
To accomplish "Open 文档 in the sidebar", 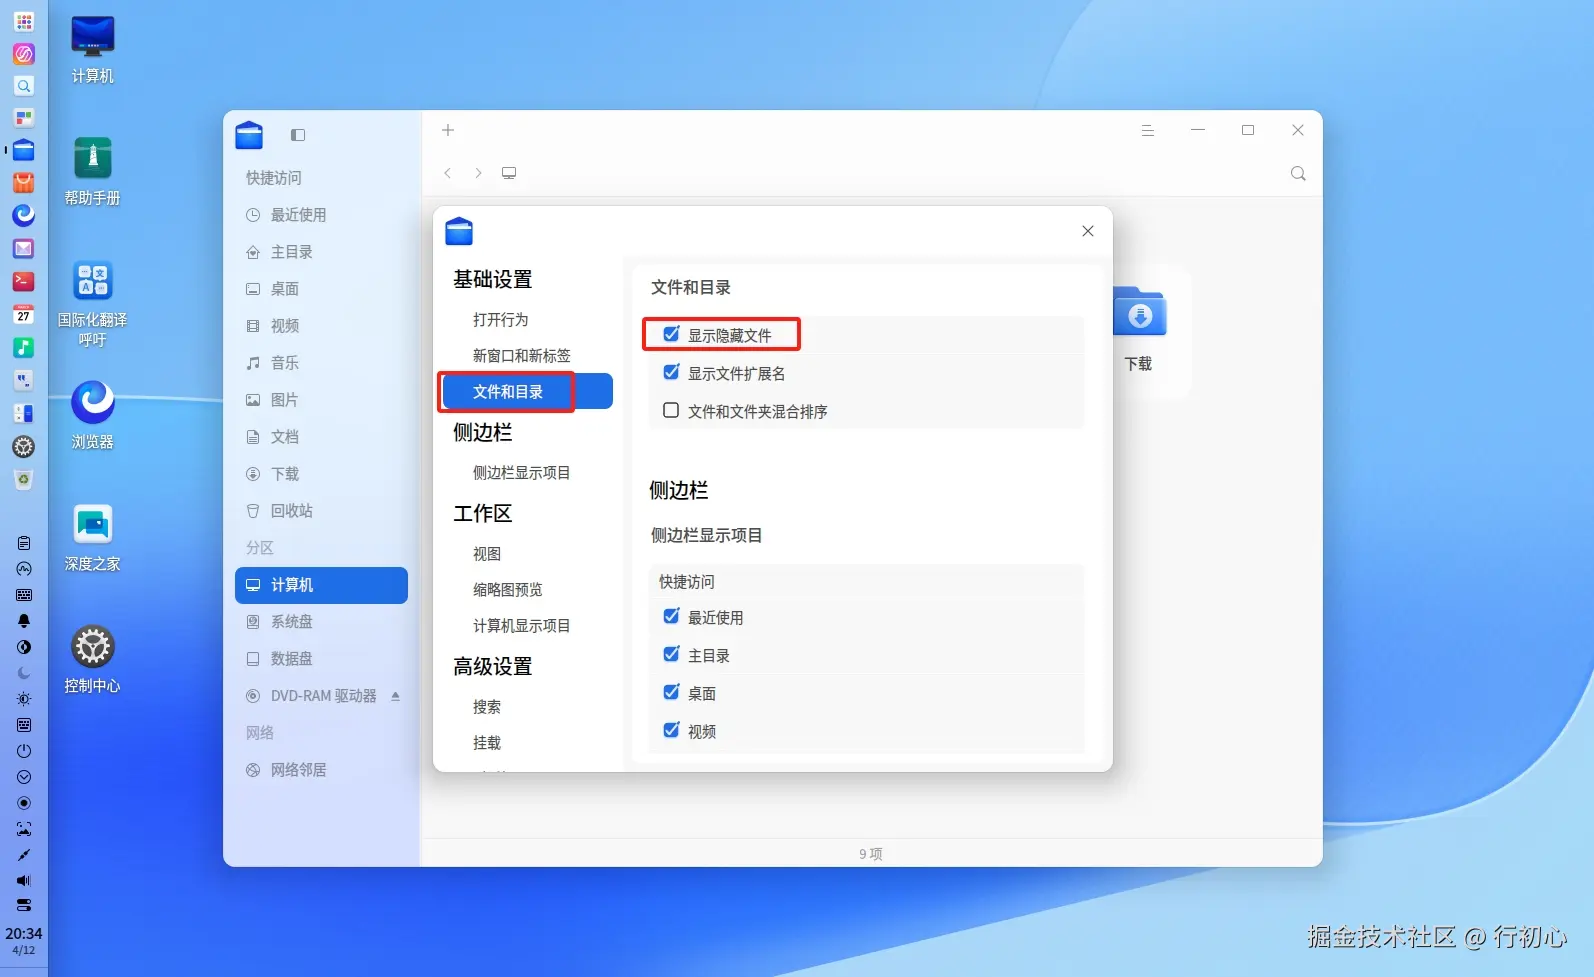I will [x=321, y=437].
